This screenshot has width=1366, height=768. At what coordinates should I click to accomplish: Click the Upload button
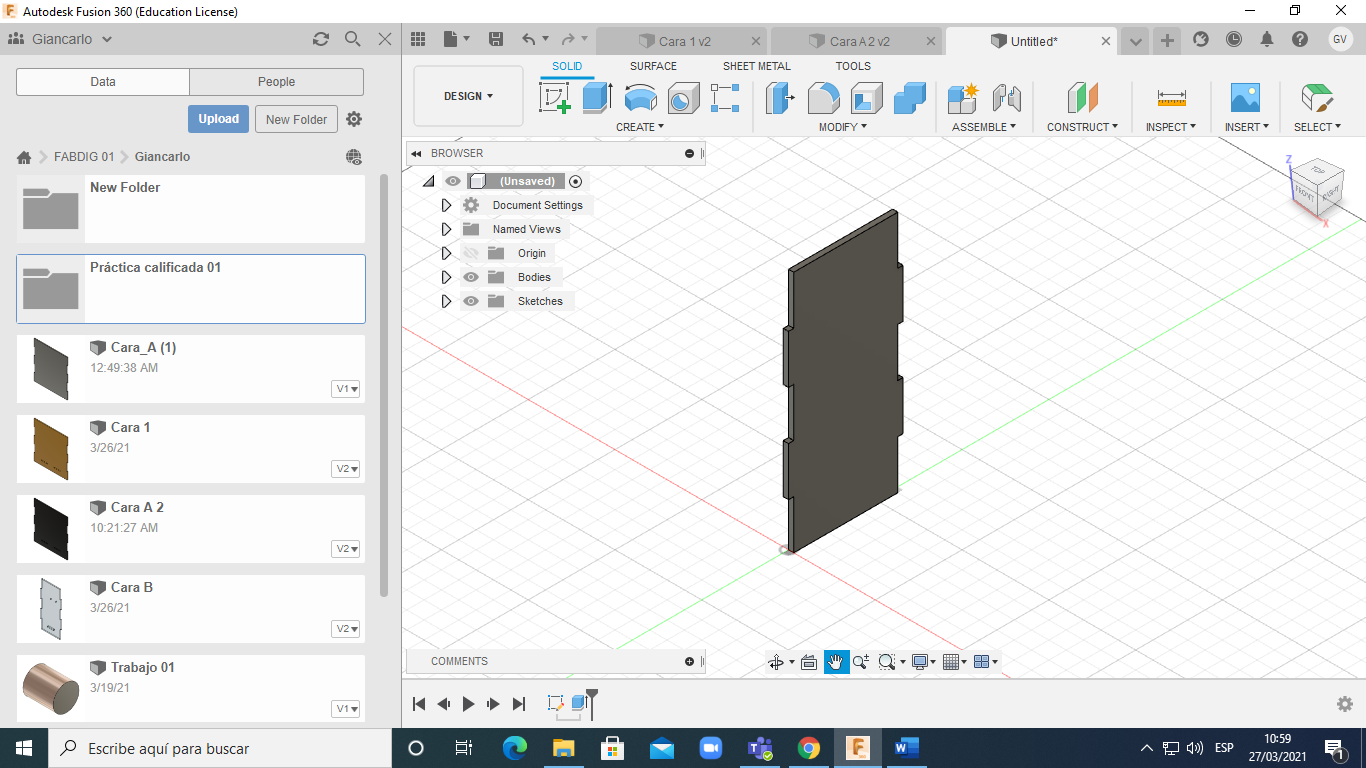[x=218, y=119]
